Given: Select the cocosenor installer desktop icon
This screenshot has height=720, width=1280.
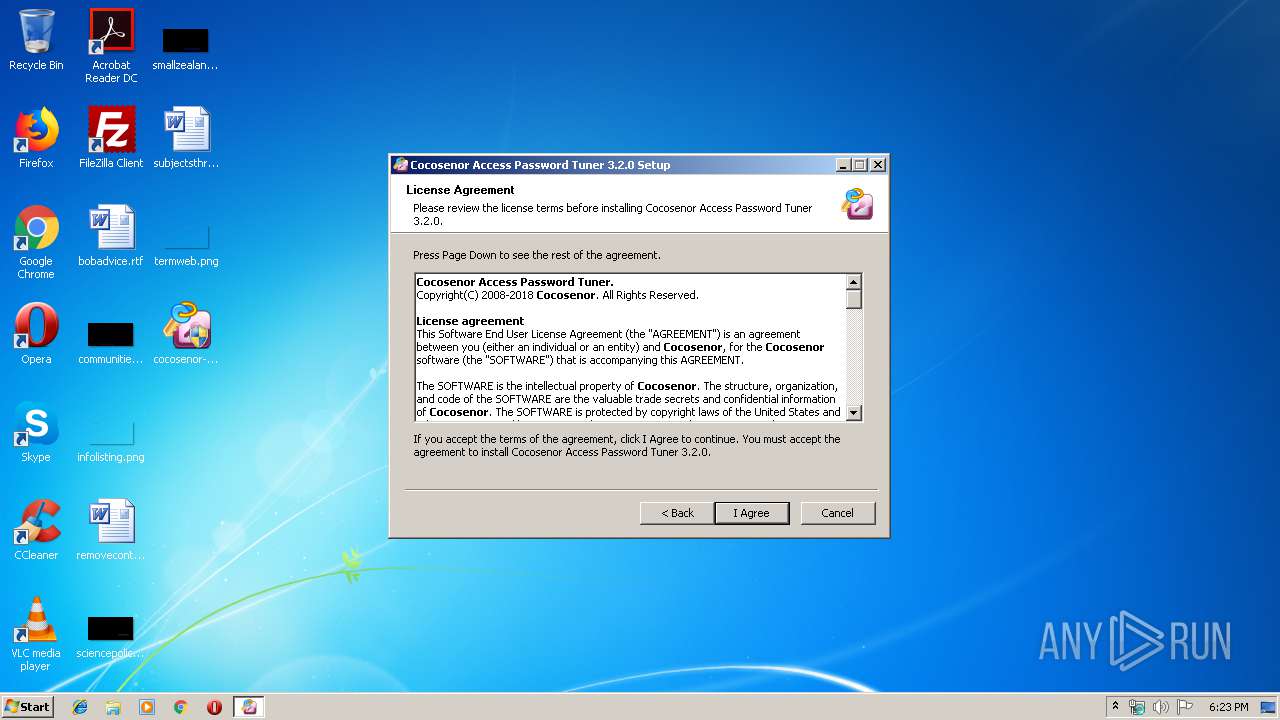Looking at the screenshot, I should click(185, 334).
